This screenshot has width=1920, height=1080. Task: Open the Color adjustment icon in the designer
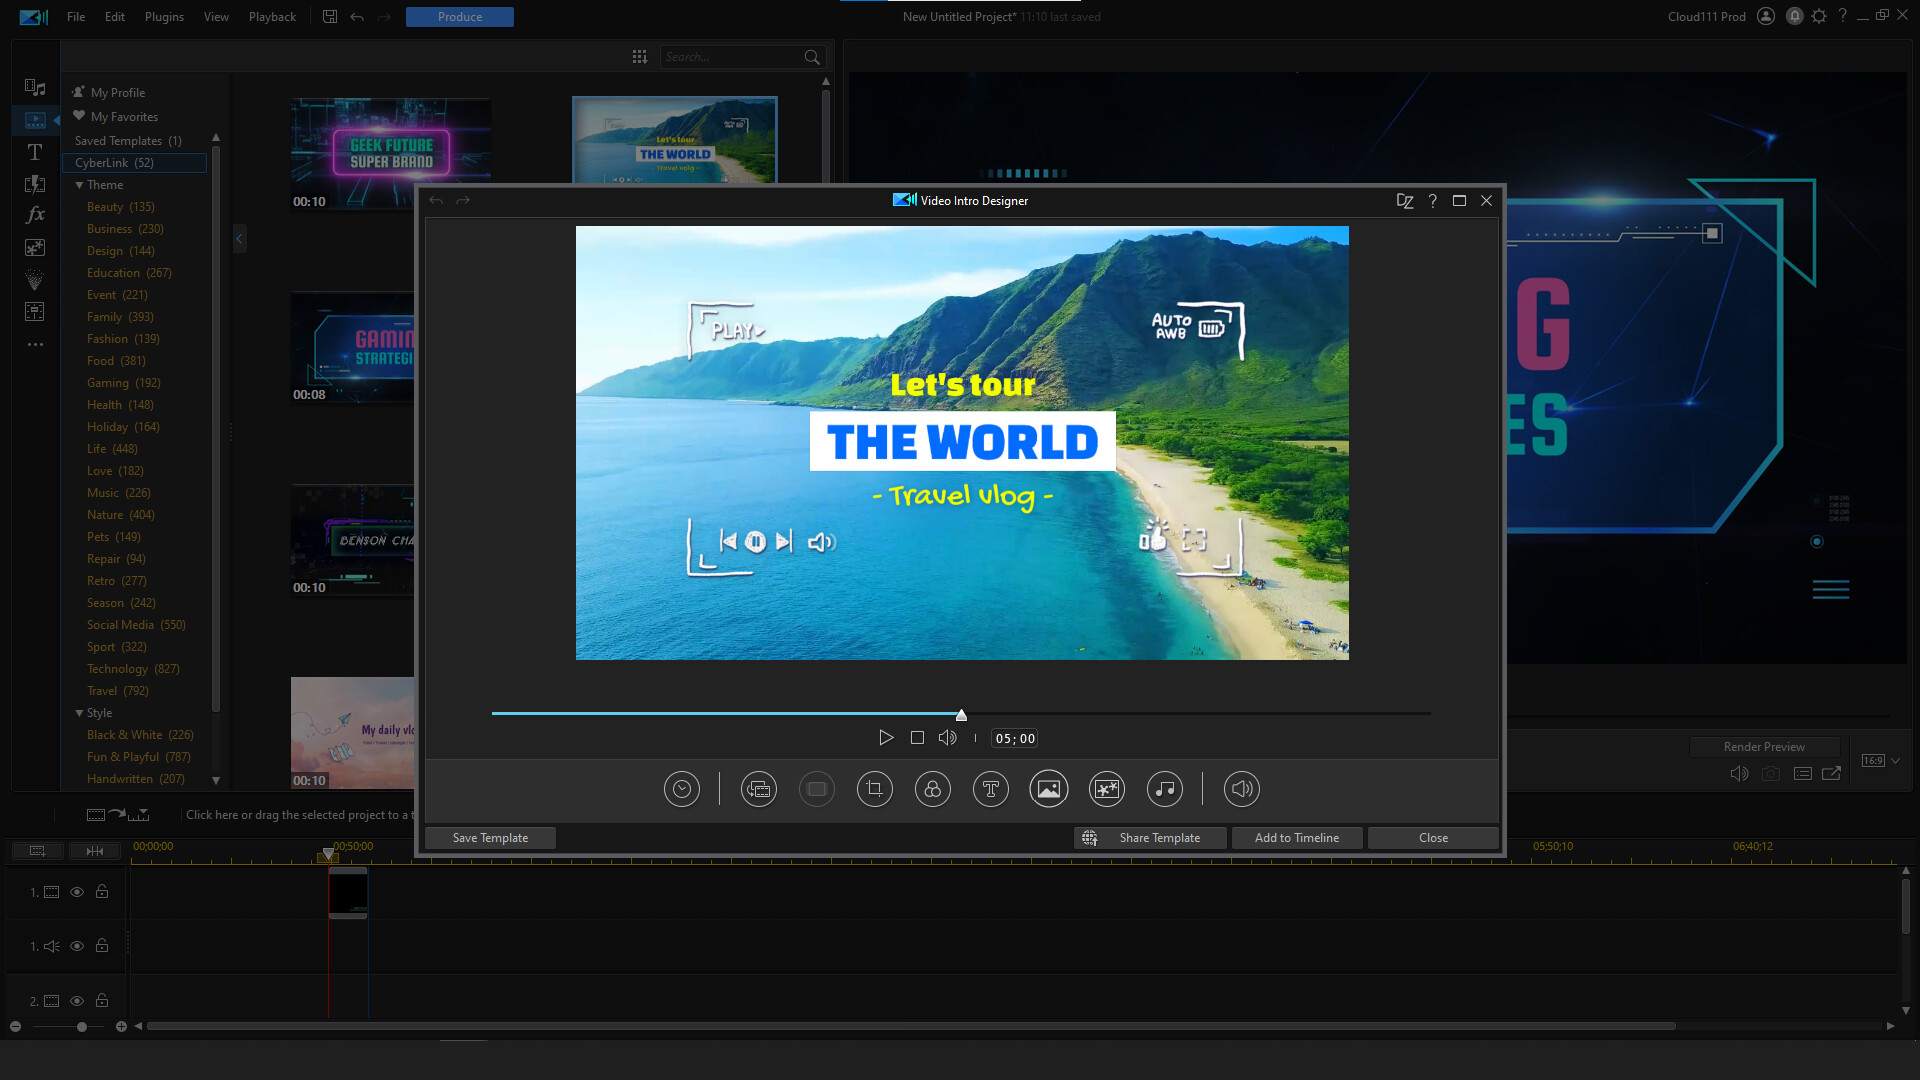(932, 789)
